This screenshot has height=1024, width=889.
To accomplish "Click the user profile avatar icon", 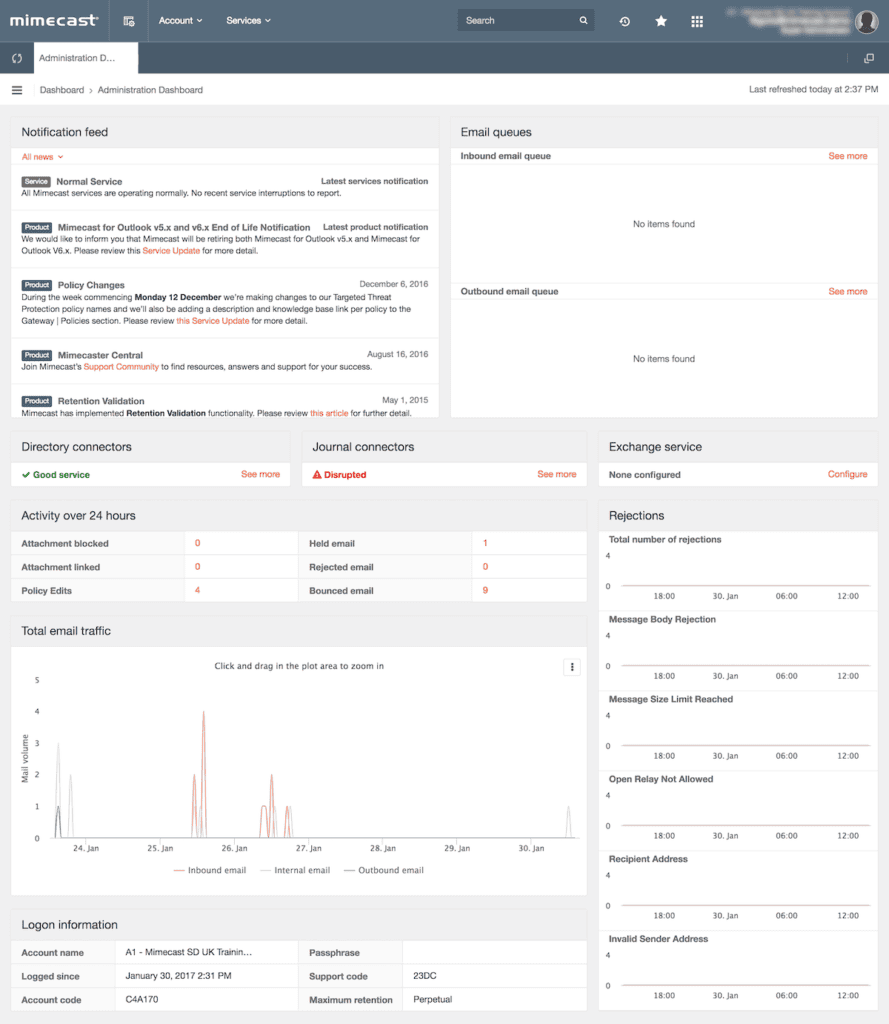I will [x=866, y=20].
